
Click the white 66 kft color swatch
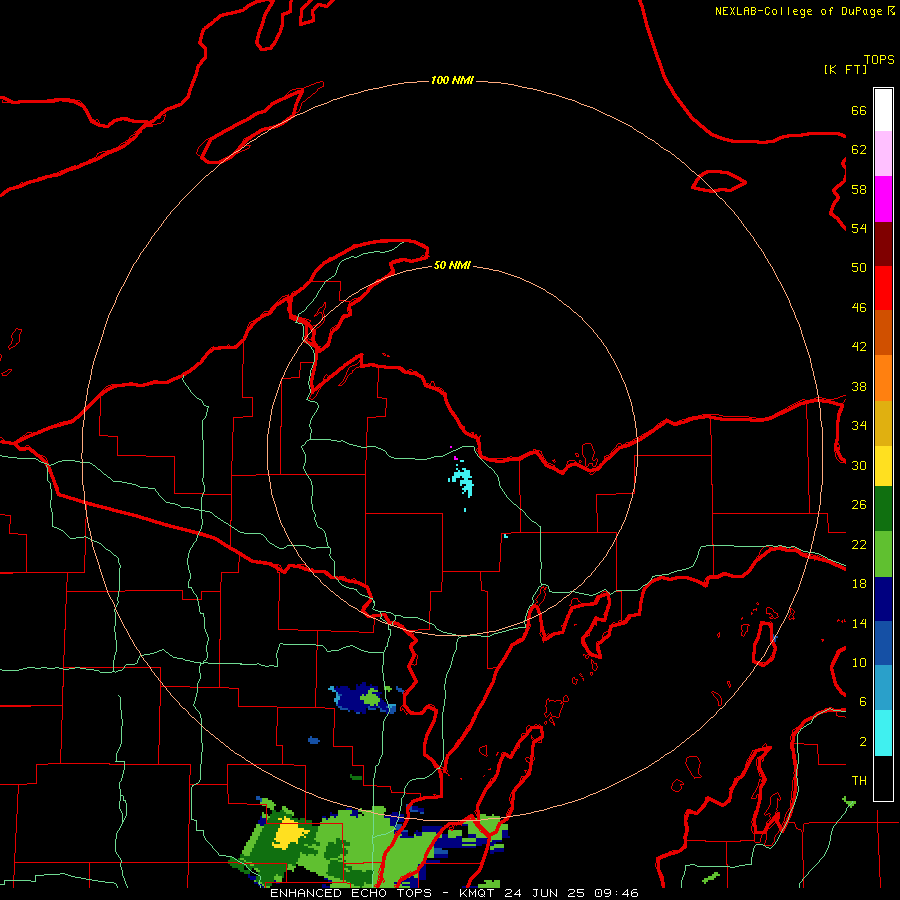pyautogui.click(x=883, y=110)
